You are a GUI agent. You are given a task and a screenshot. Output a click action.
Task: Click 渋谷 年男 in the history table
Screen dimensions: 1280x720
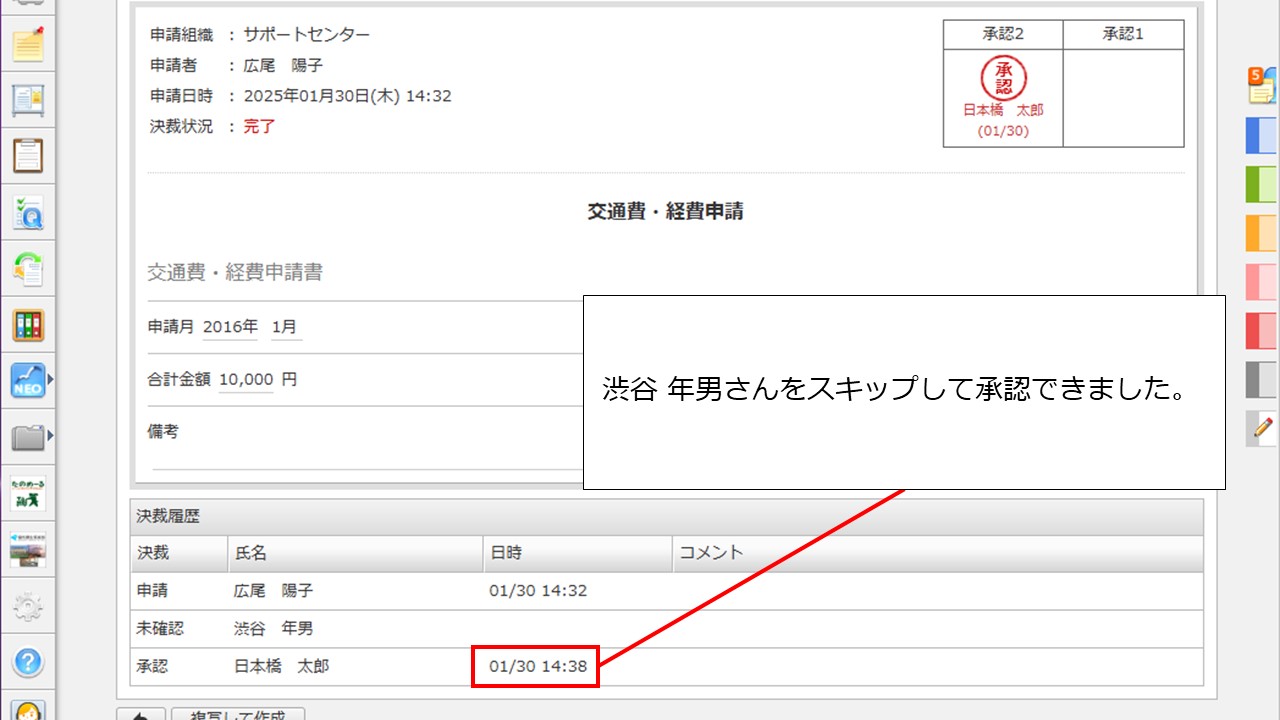(x=273, y=629)
